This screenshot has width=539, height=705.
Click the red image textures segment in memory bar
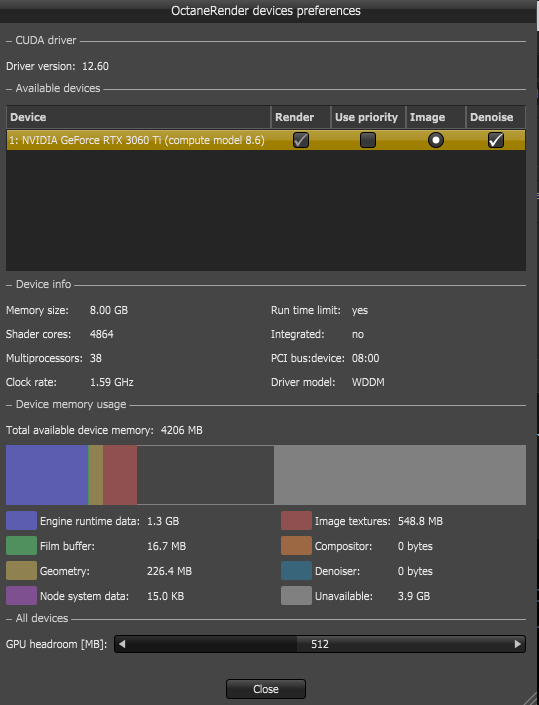(x=120, y=475)
